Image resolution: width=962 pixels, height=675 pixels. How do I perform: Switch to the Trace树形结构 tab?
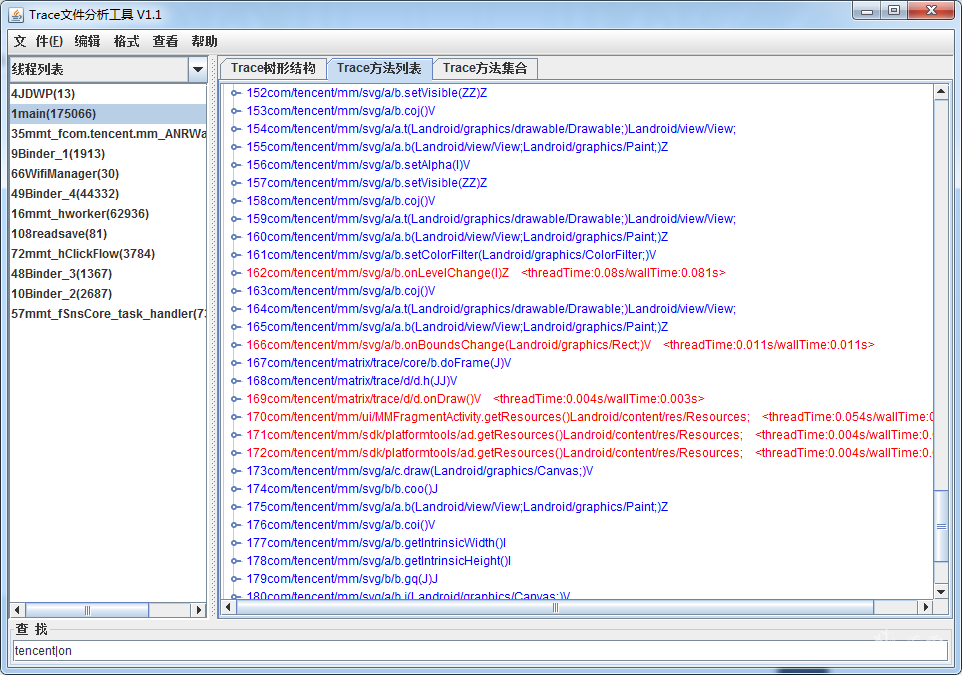(273, 68)
